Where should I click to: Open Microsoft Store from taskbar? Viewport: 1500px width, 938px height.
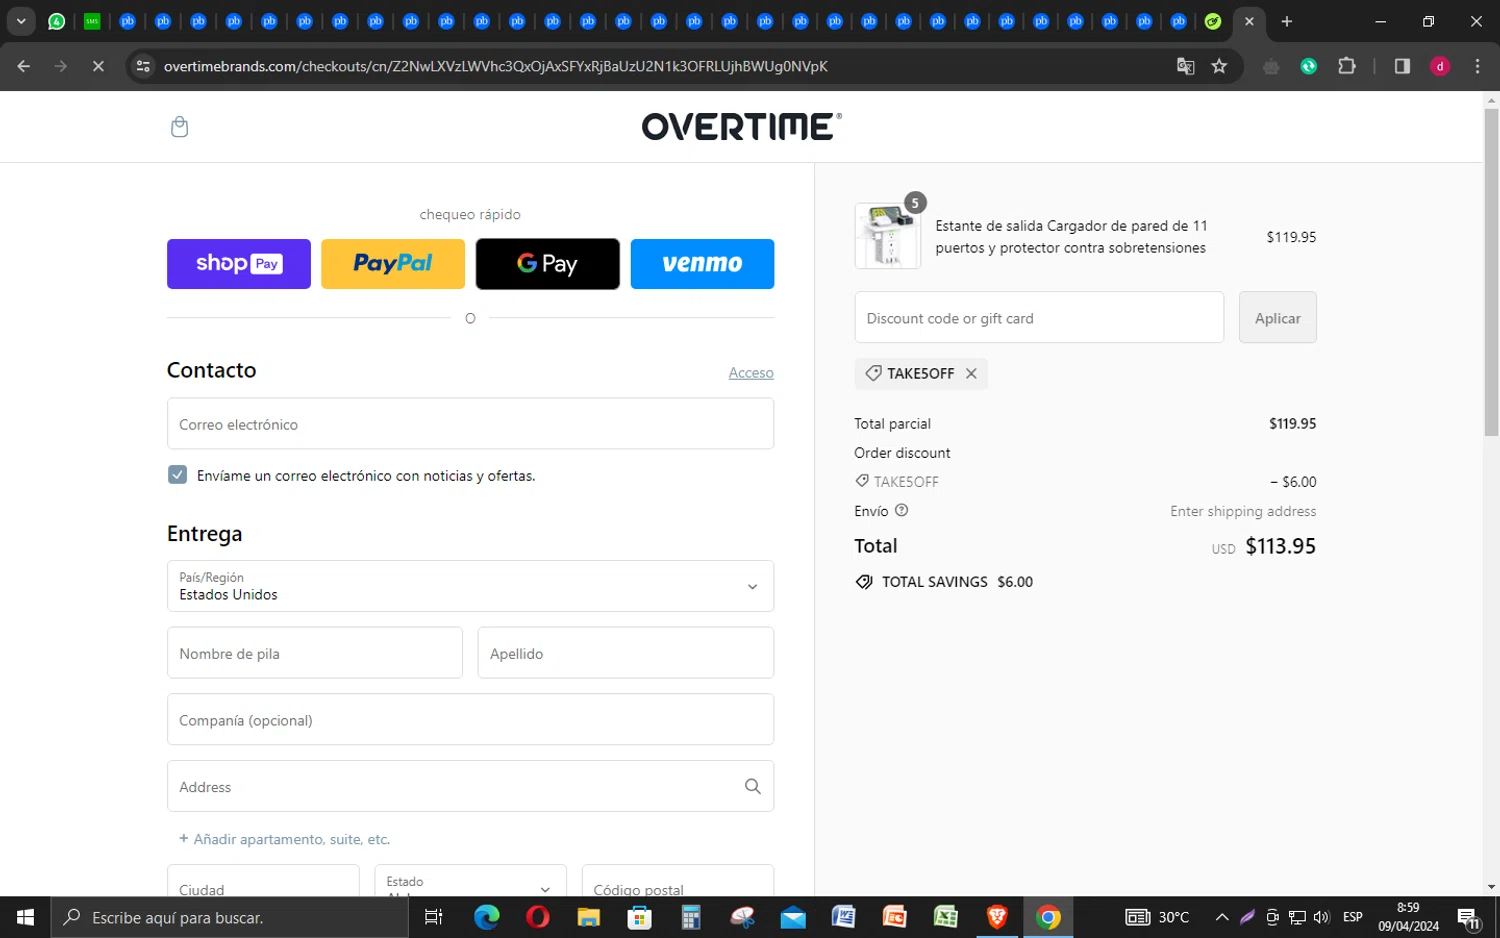pyautogui.click(x=639, y=917)
